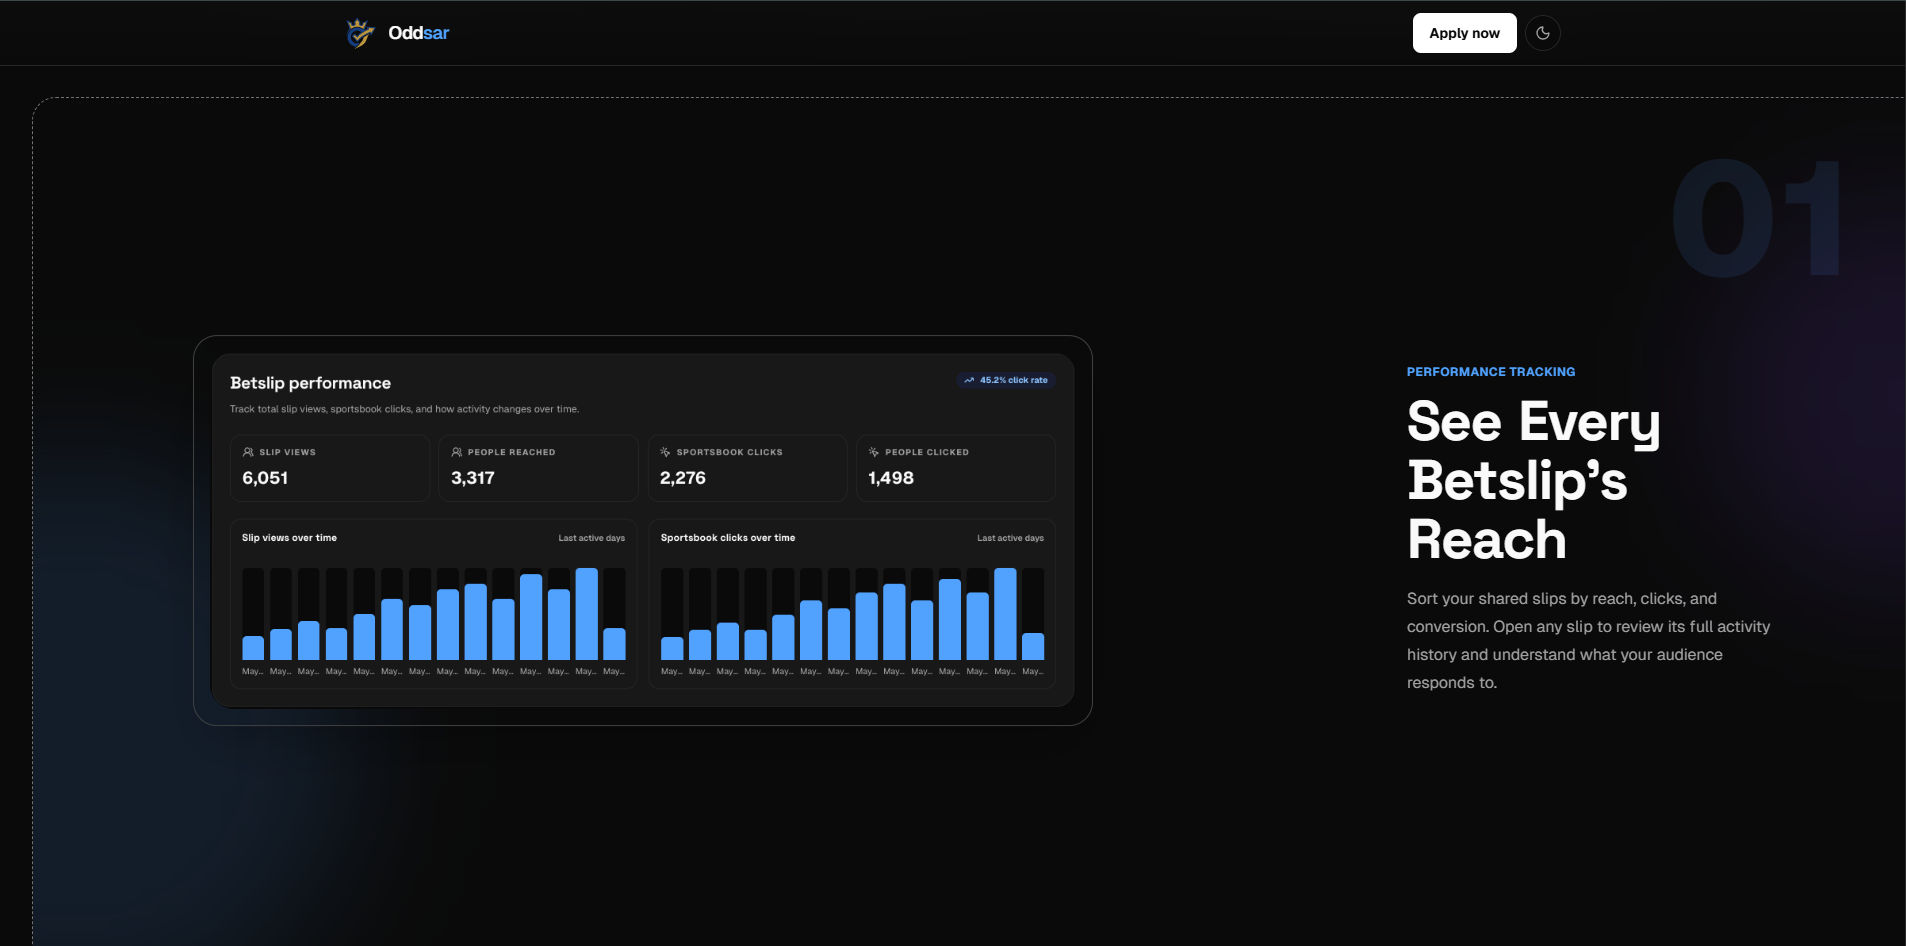Click the trend arrow icon in the click rate badge

click(x=969, y=380)
